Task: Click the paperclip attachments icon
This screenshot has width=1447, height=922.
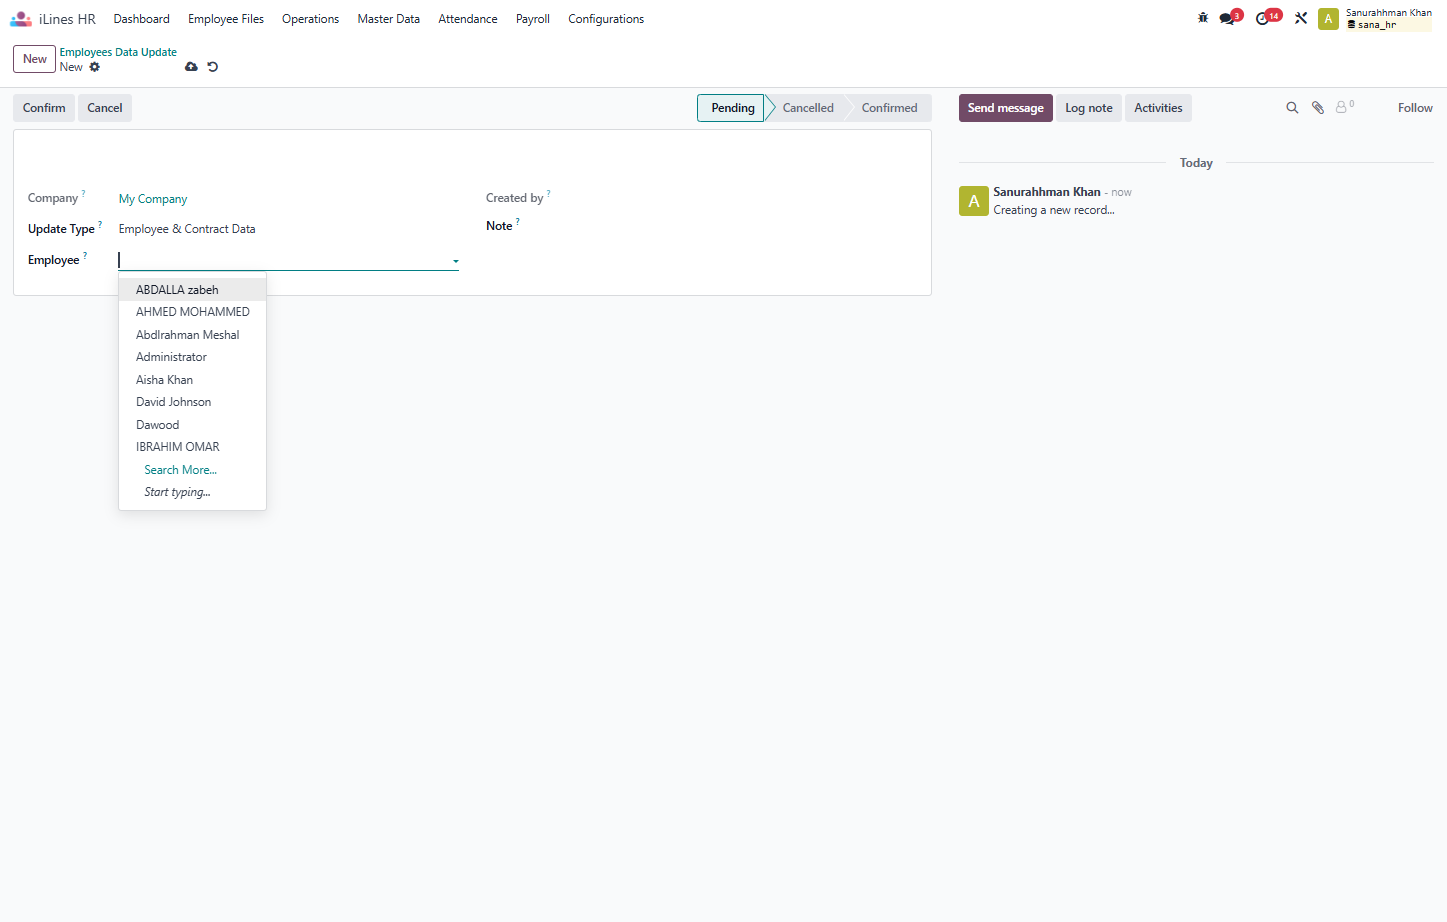Action: (1318, 108)
